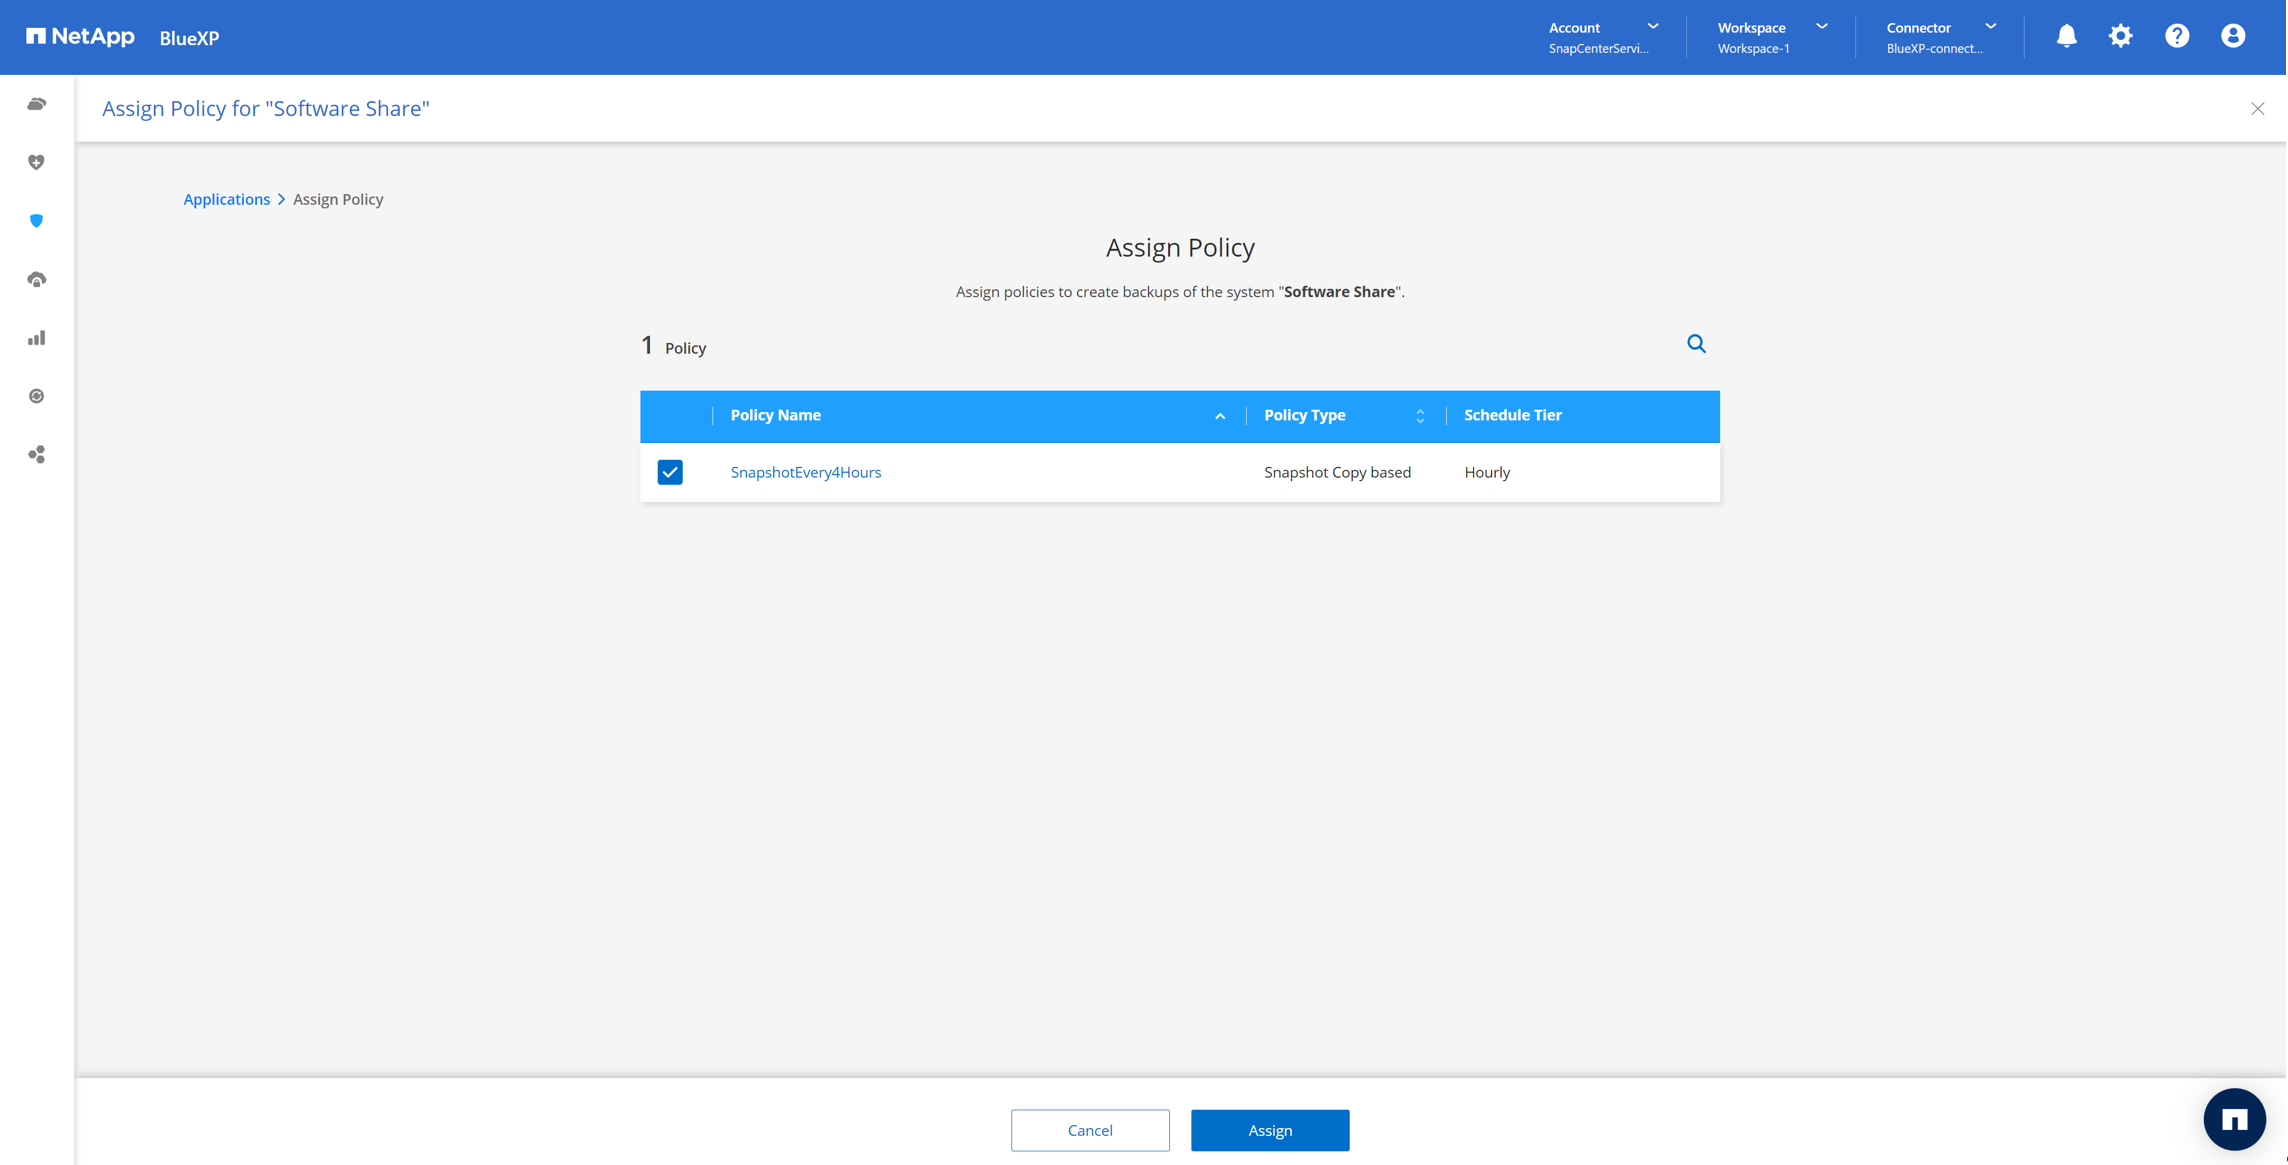Image resolution: width=2288 pixels, height=1165 pixels.
Task: Click the Assign button
Action: pyautogui.click(x=1269, y=1130)
